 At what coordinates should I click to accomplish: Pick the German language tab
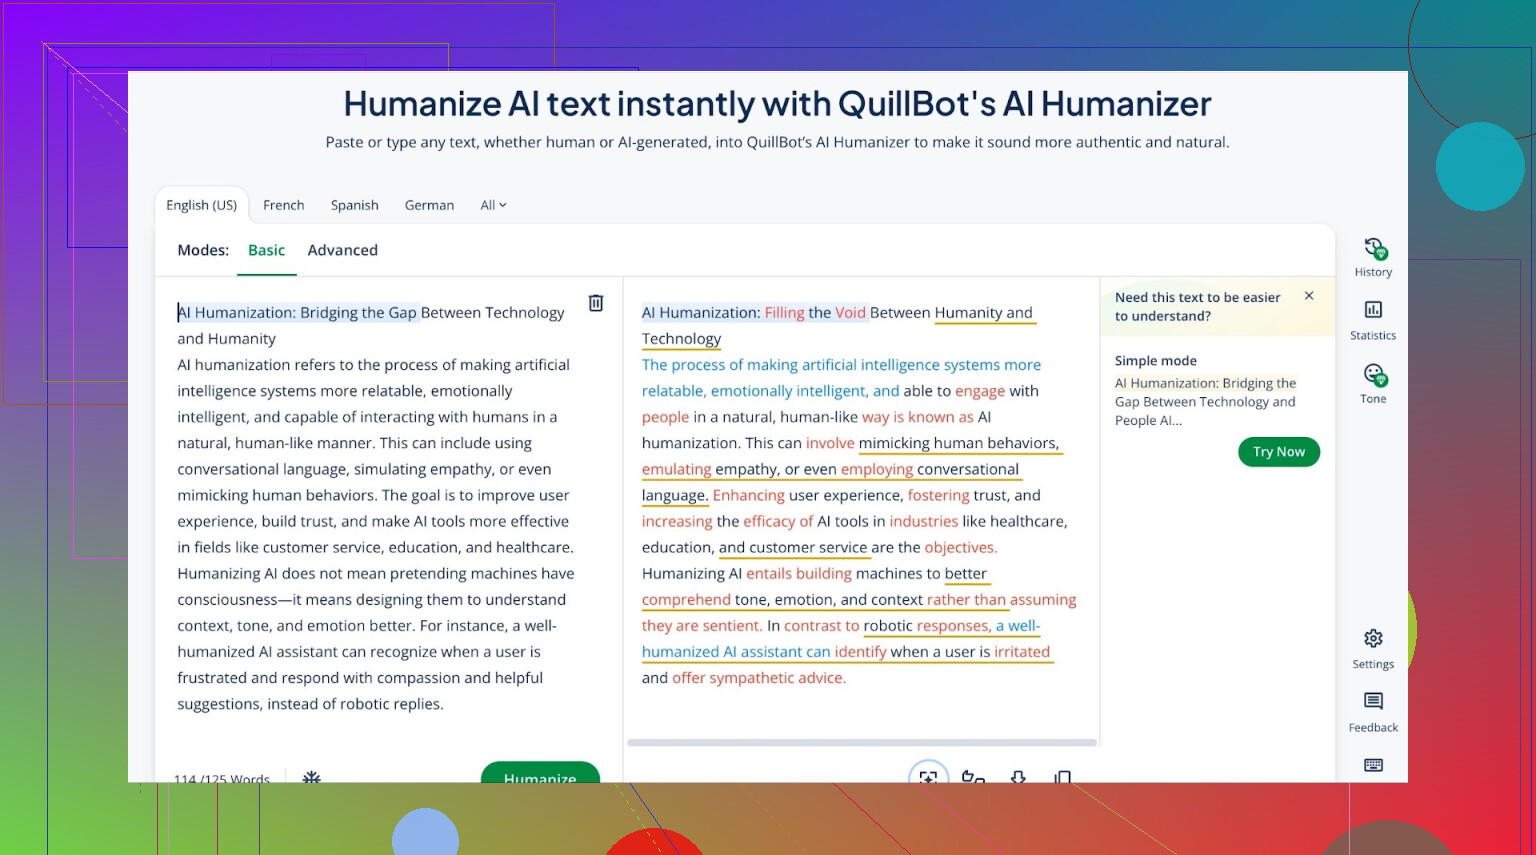coord(429,205)
